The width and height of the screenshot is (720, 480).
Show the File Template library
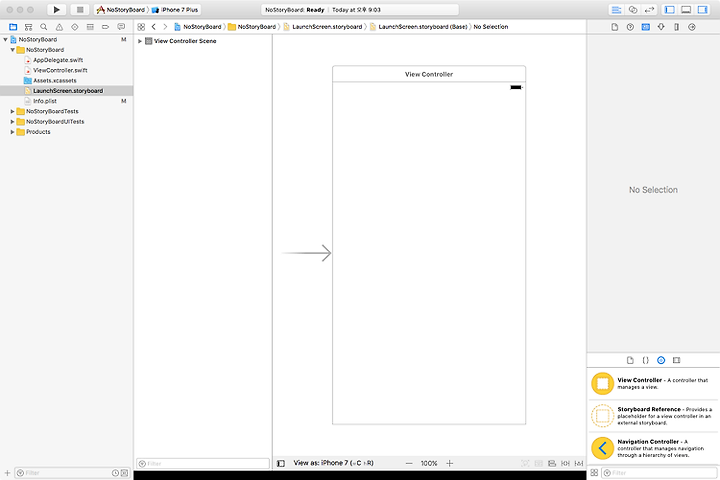coord(630,360)
